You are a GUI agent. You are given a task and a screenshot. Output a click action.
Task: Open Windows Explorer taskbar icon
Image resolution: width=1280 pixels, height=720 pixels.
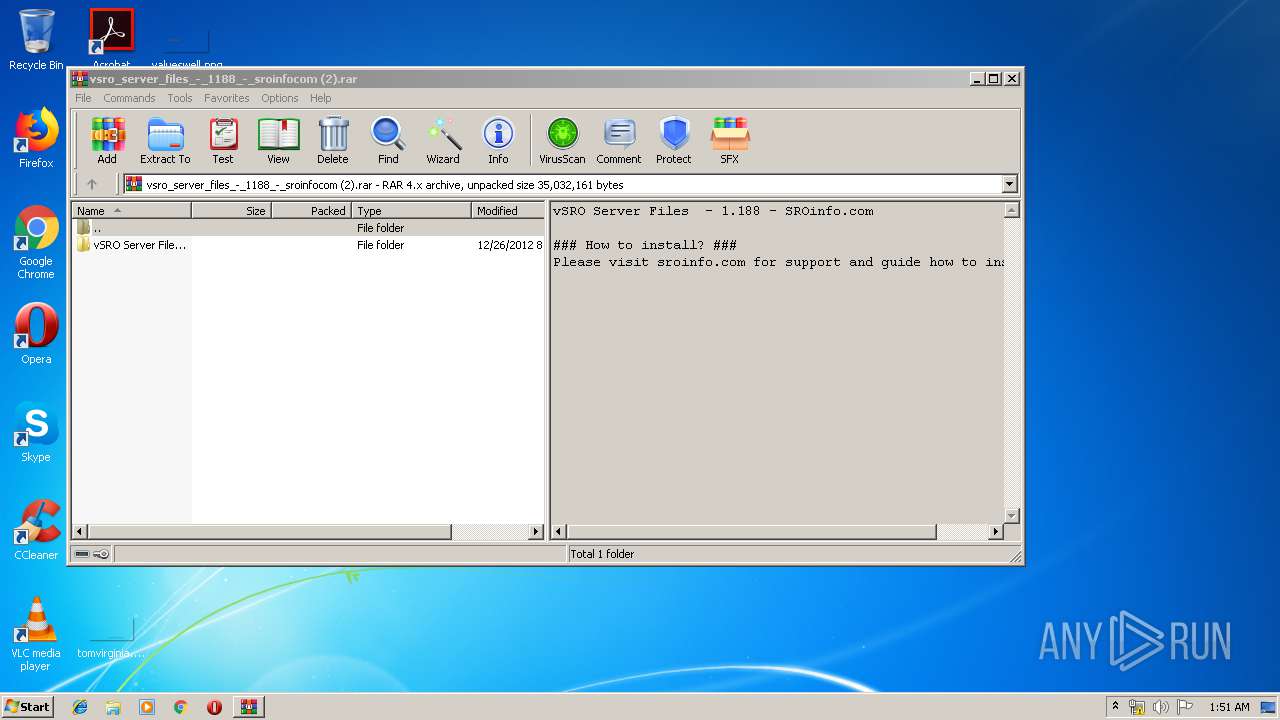coord(113,707)
